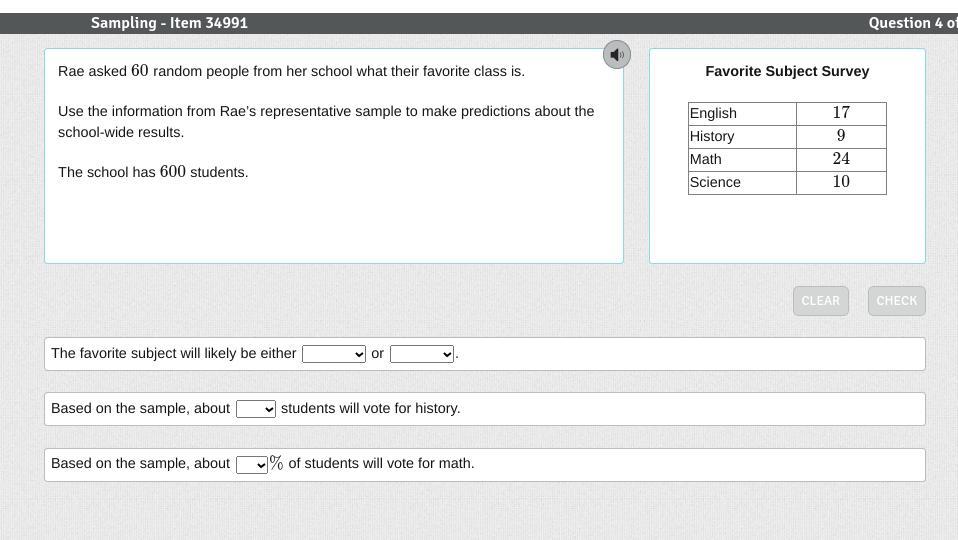Click the Question 4 indicator in header
958x540 pixels.
[x=911, y=23]
